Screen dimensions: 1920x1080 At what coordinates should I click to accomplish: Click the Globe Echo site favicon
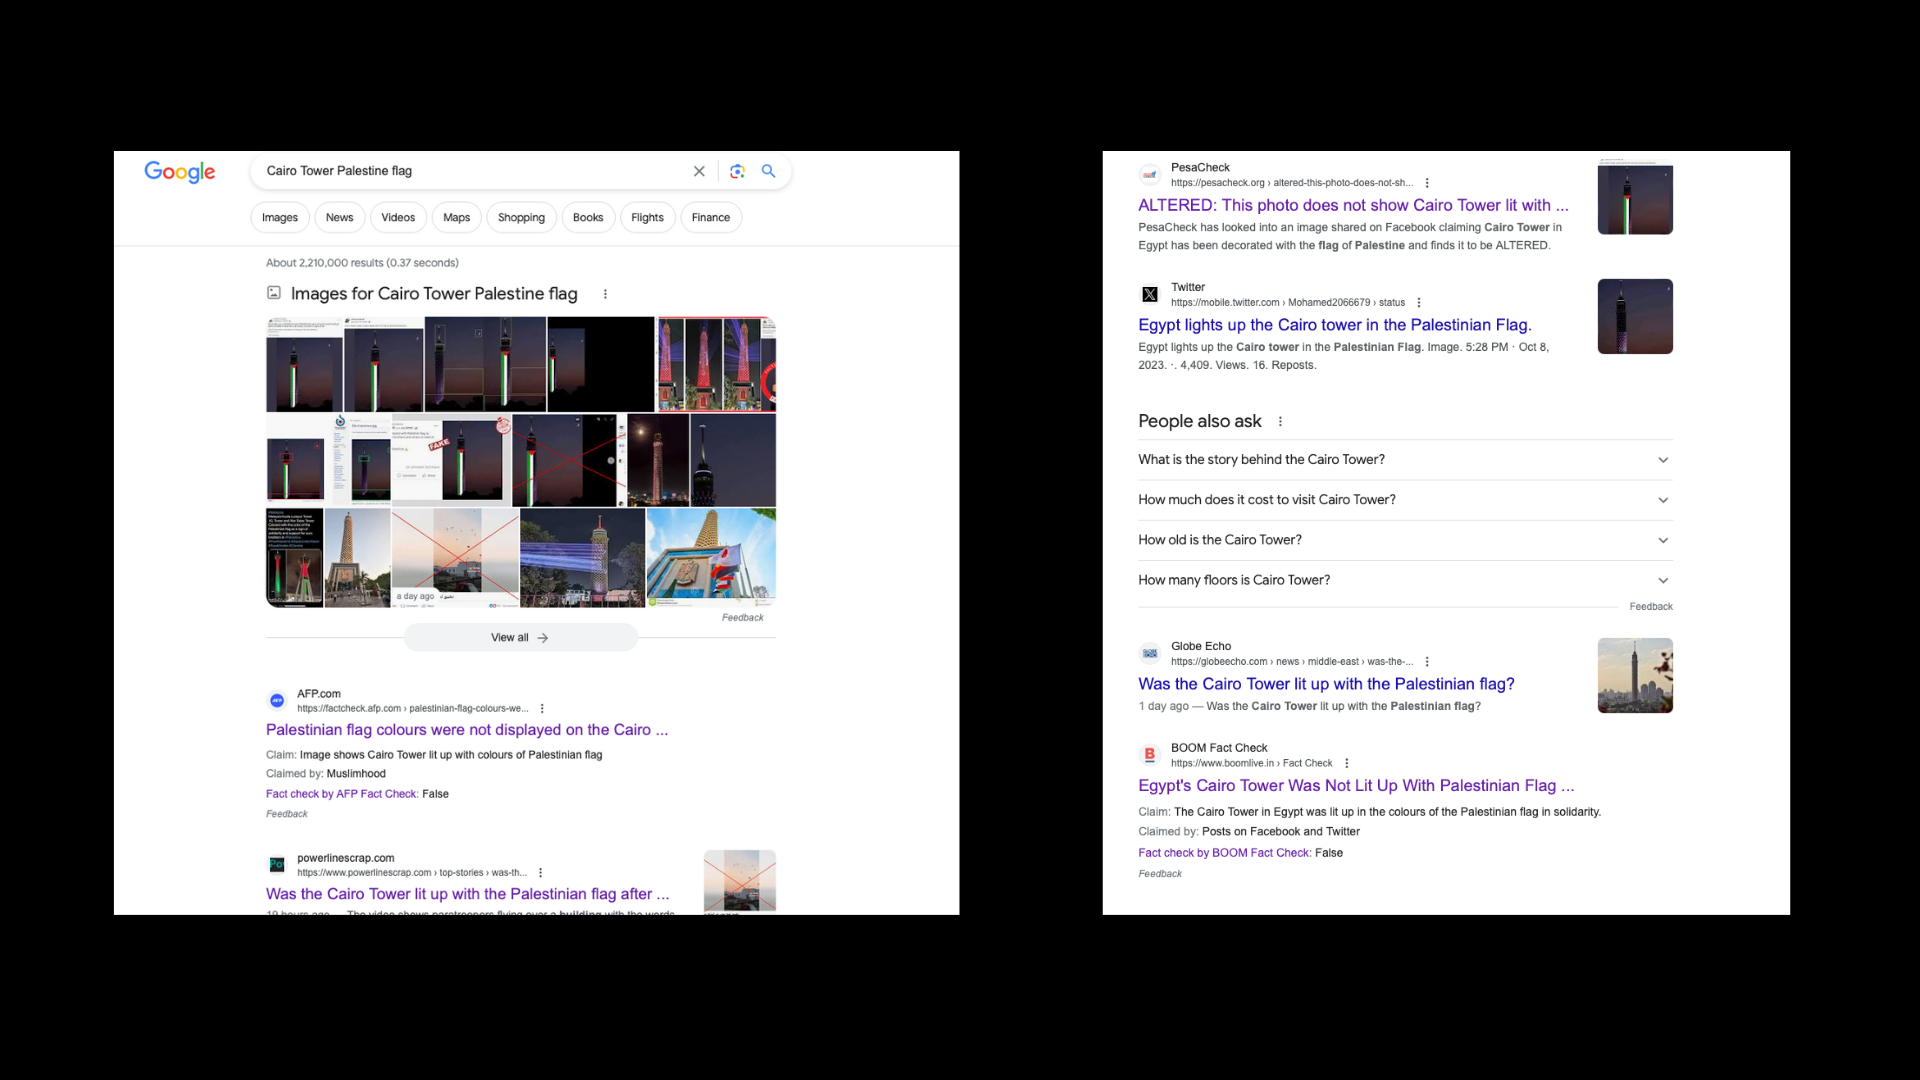point(1150,654)
